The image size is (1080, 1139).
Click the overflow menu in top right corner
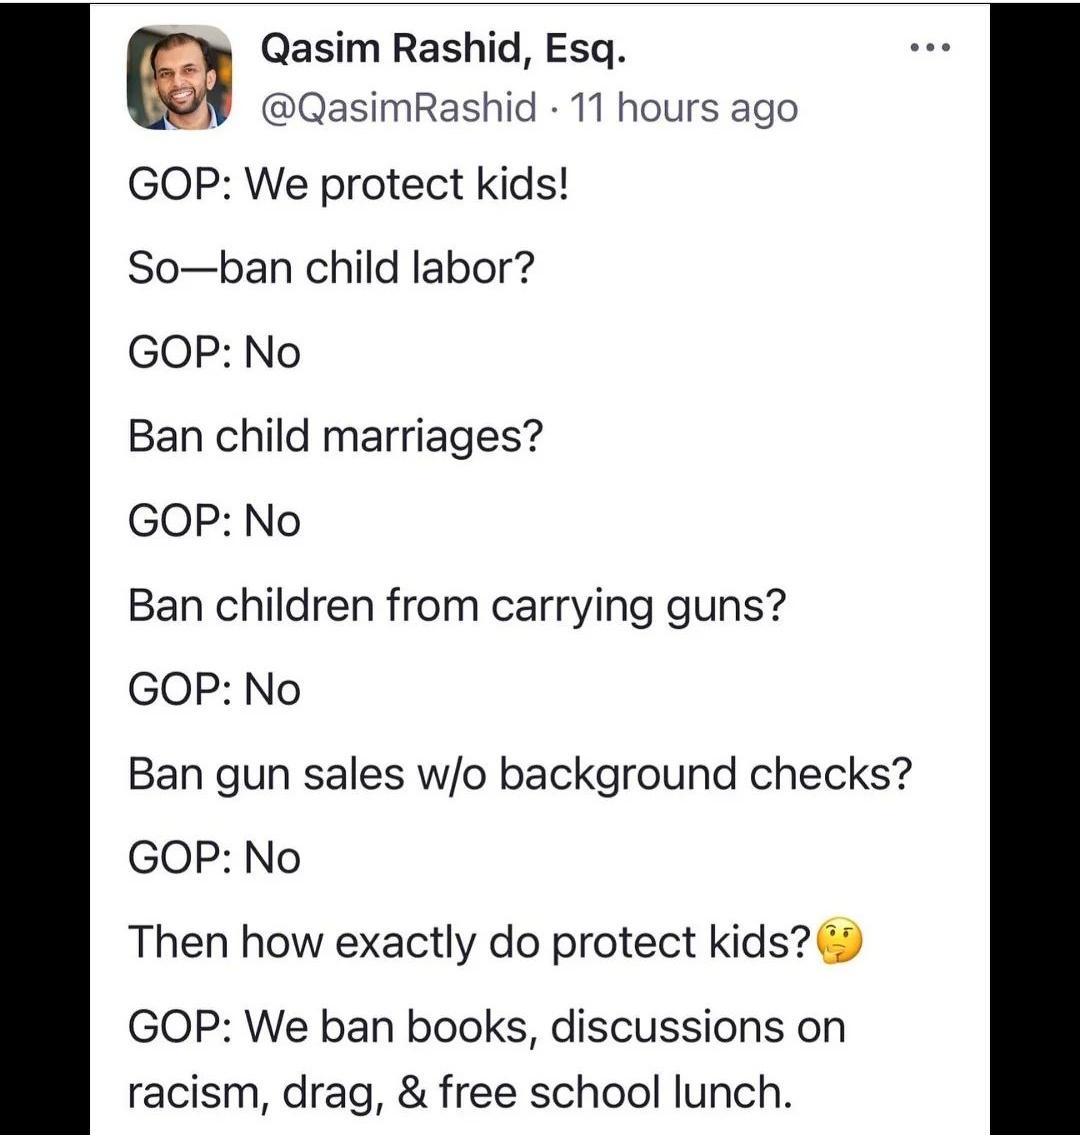[x=931, y=44]
